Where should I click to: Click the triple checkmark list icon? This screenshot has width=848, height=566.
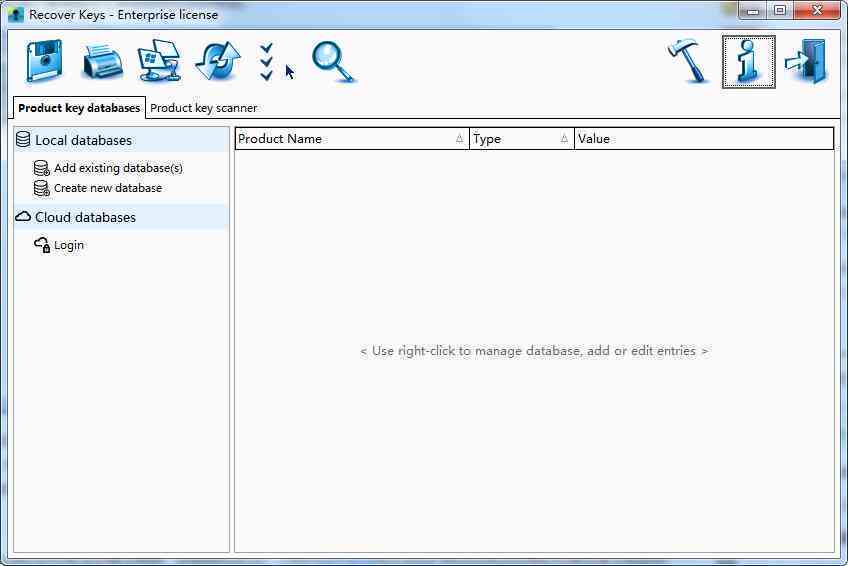(x=266, y=62)
